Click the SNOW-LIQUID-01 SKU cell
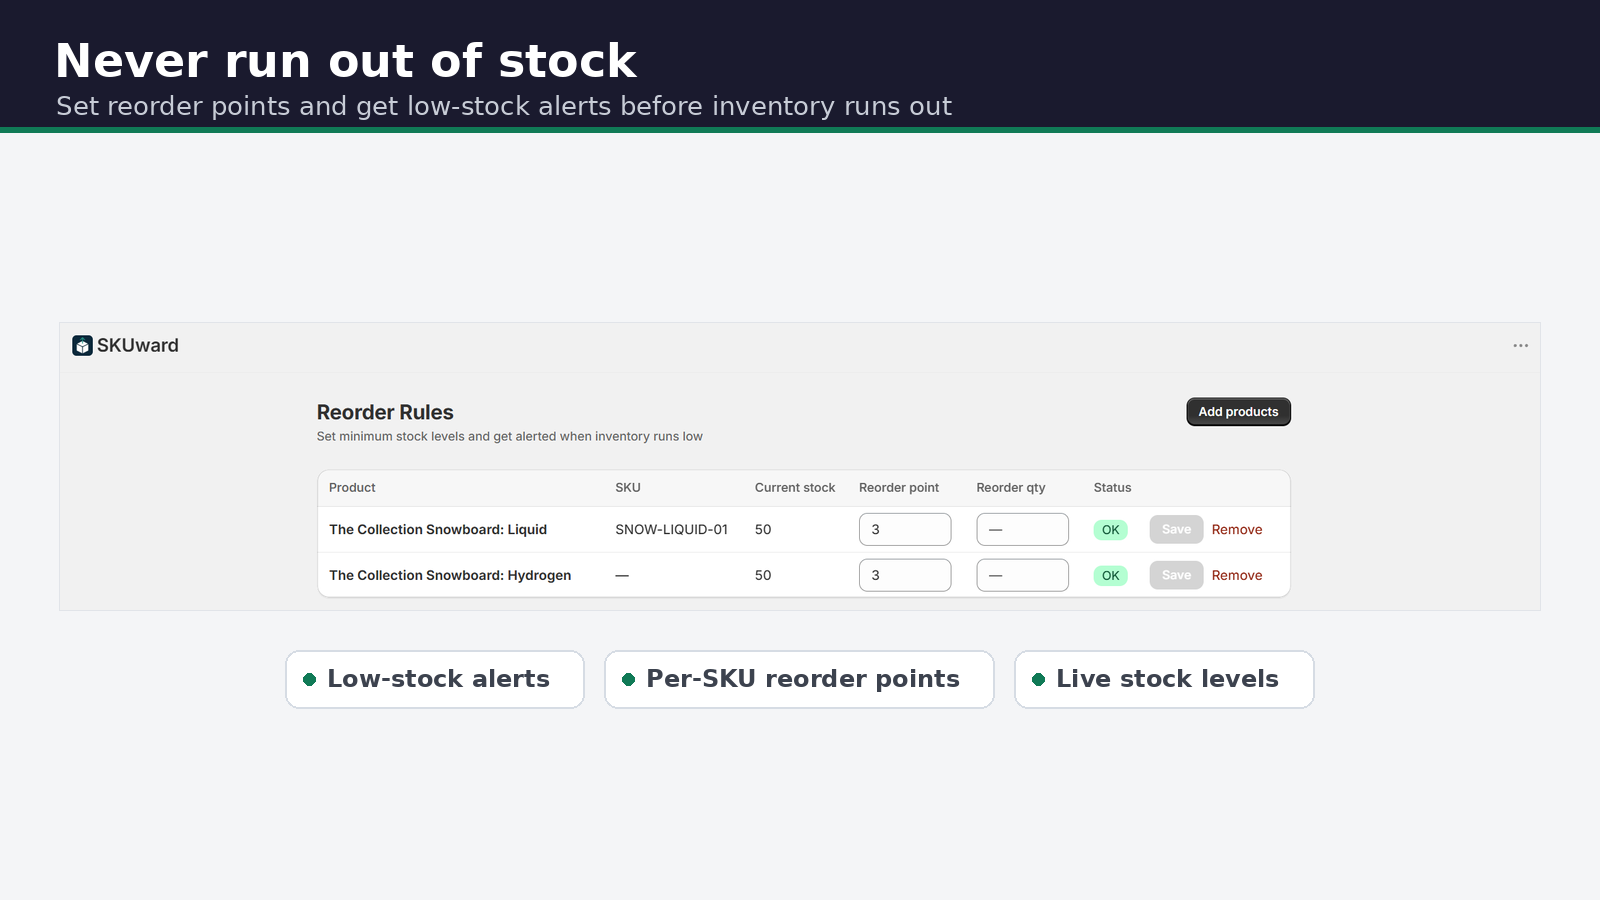This screenshot has height=900, width=1600. click(x=671, y=530)
